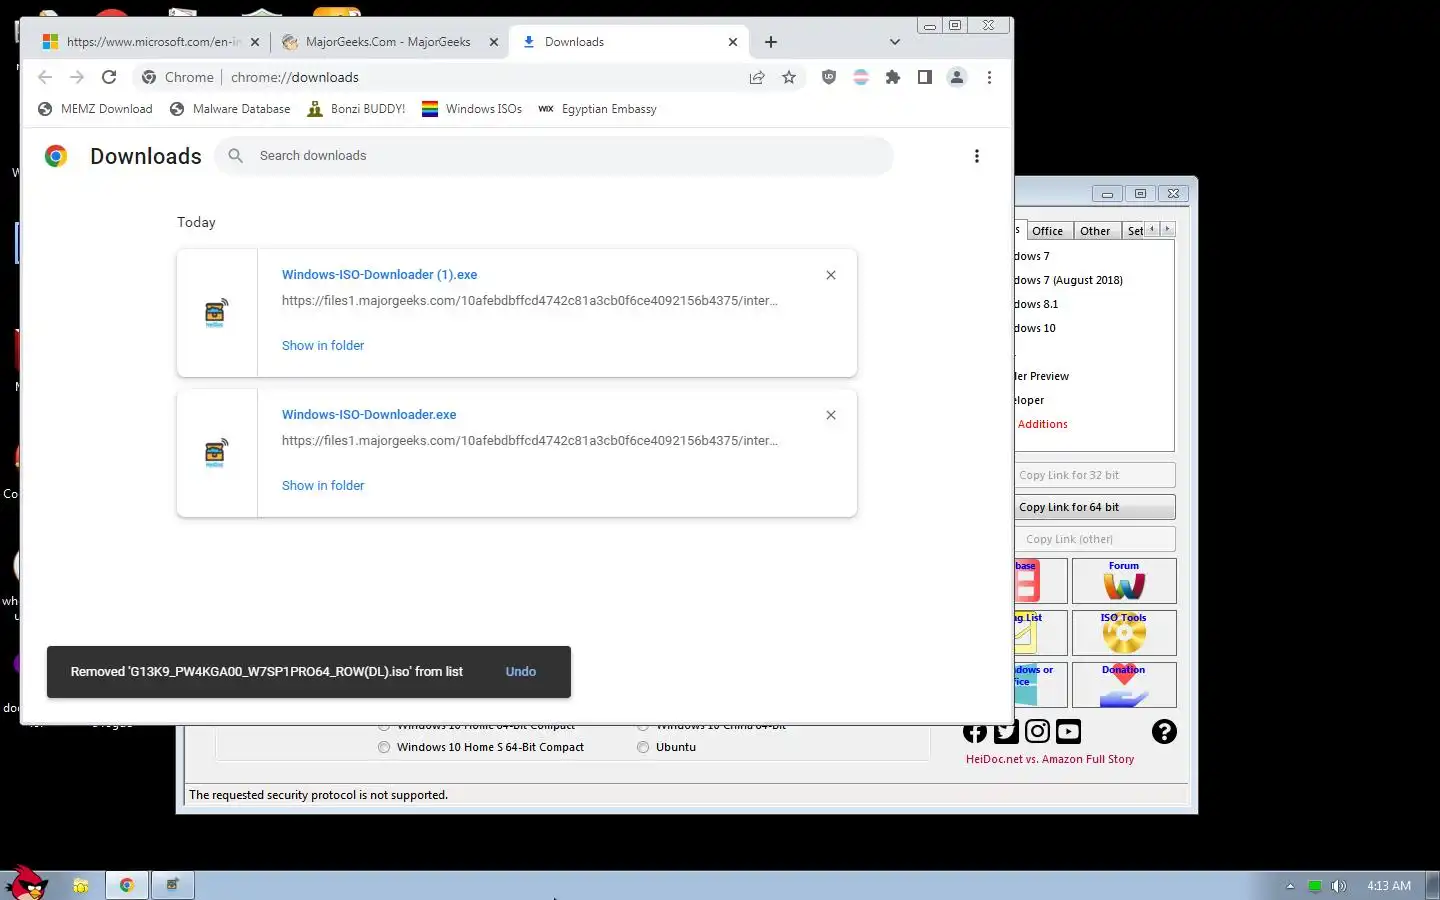Choose the Insider Preview option

point(1042,377)
